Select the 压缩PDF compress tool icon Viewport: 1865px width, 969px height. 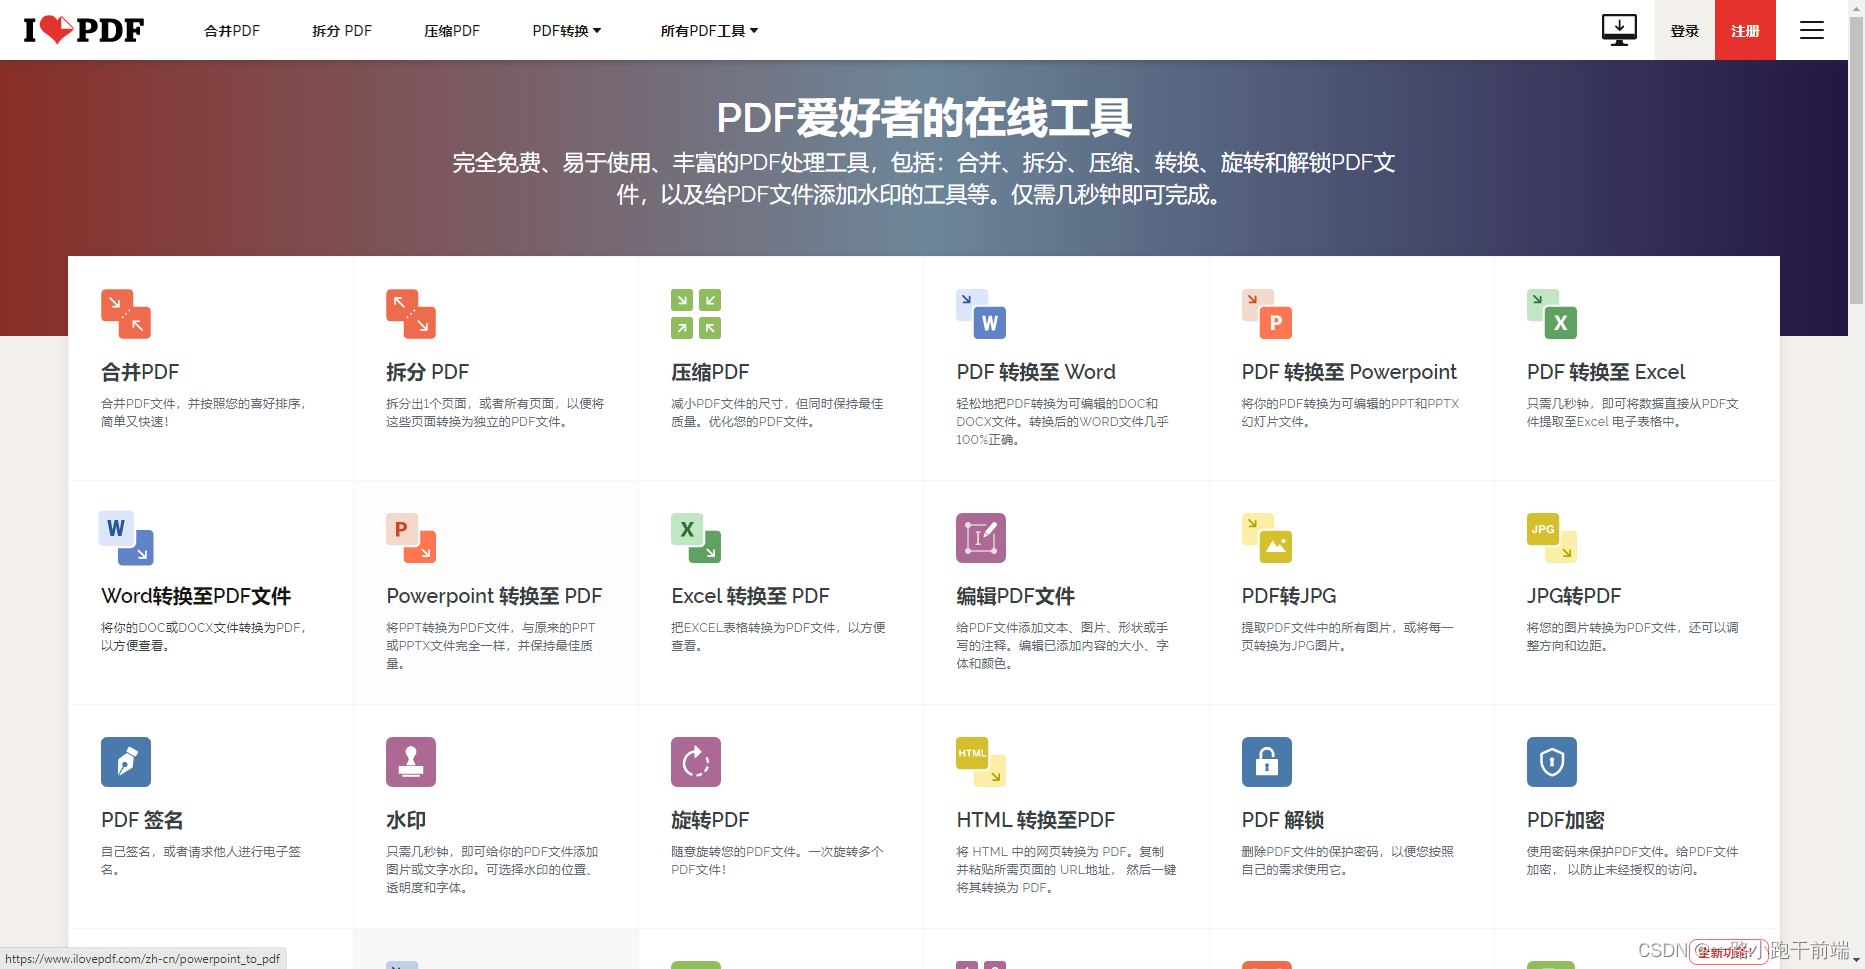pos(696,313)
